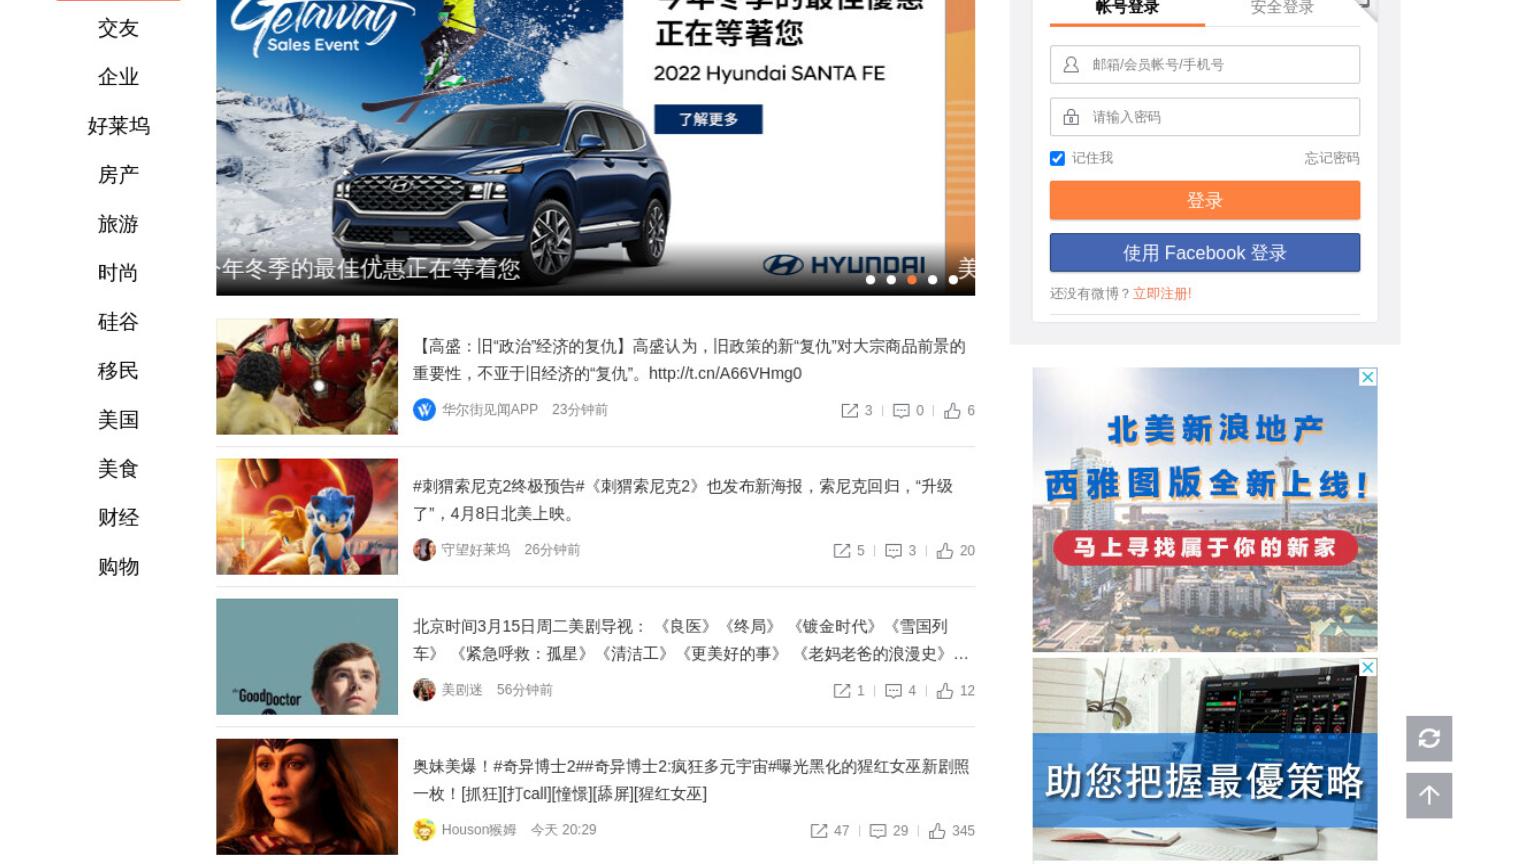Viewport: 1536px width, 864px height.
Task: Open the 硅谷 category
Action: coord(118,322)
